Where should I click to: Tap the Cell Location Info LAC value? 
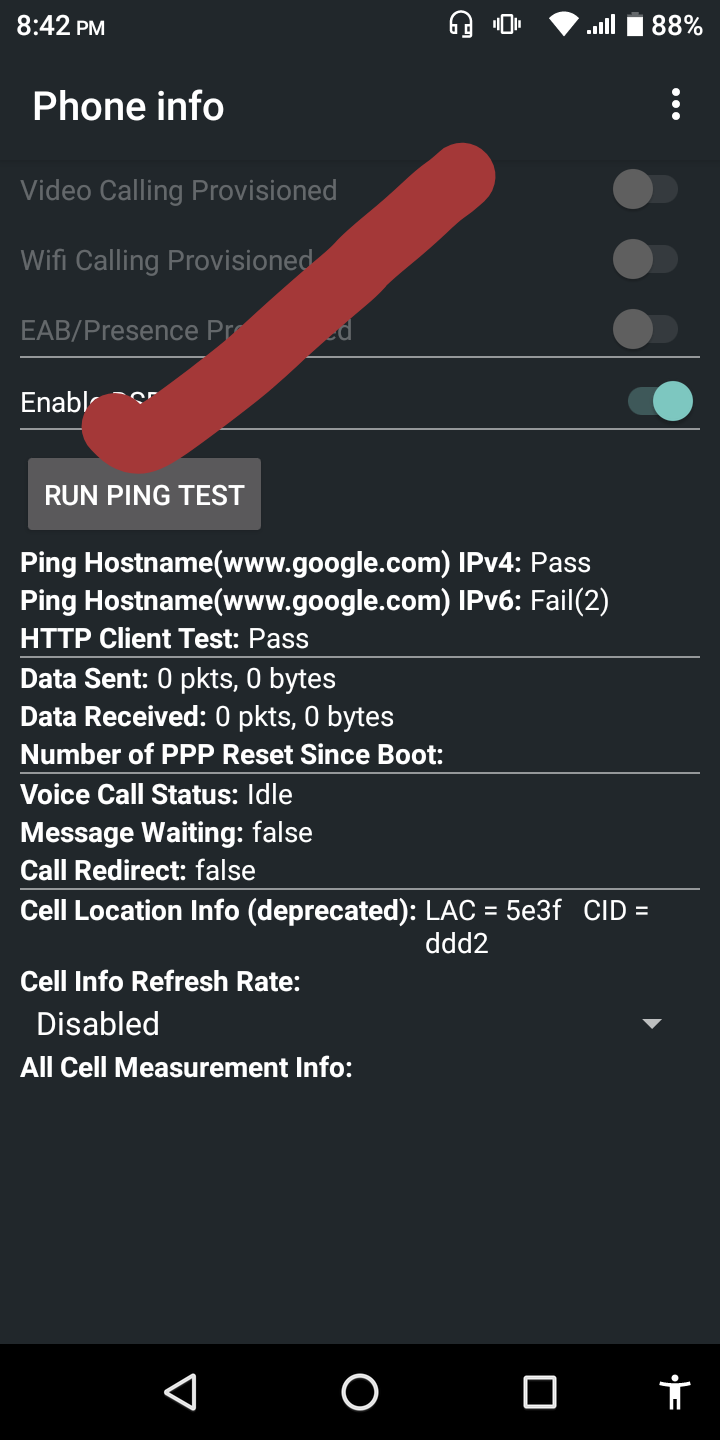[x=493, y=911]
